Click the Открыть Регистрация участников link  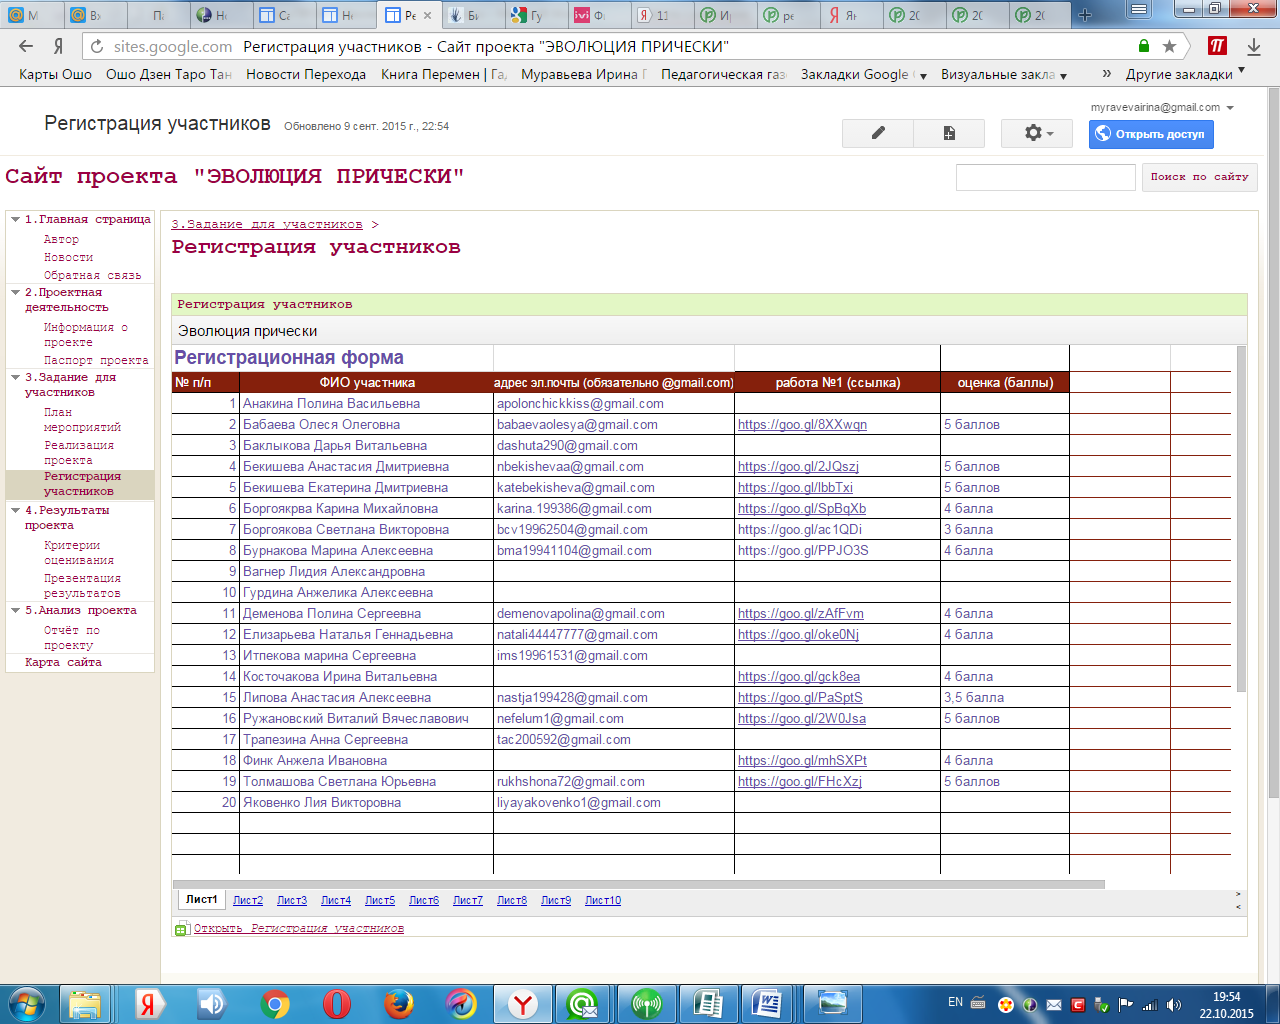(299, 929)
